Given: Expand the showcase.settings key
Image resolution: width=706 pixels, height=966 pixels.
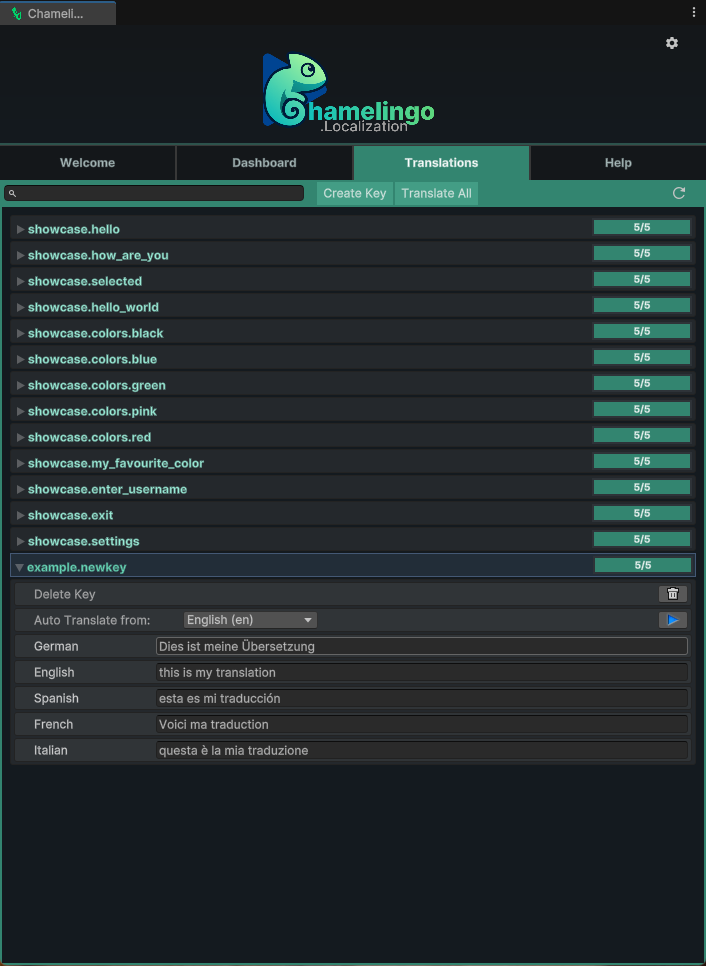Looking at the screenshot, I should [20, 541].
